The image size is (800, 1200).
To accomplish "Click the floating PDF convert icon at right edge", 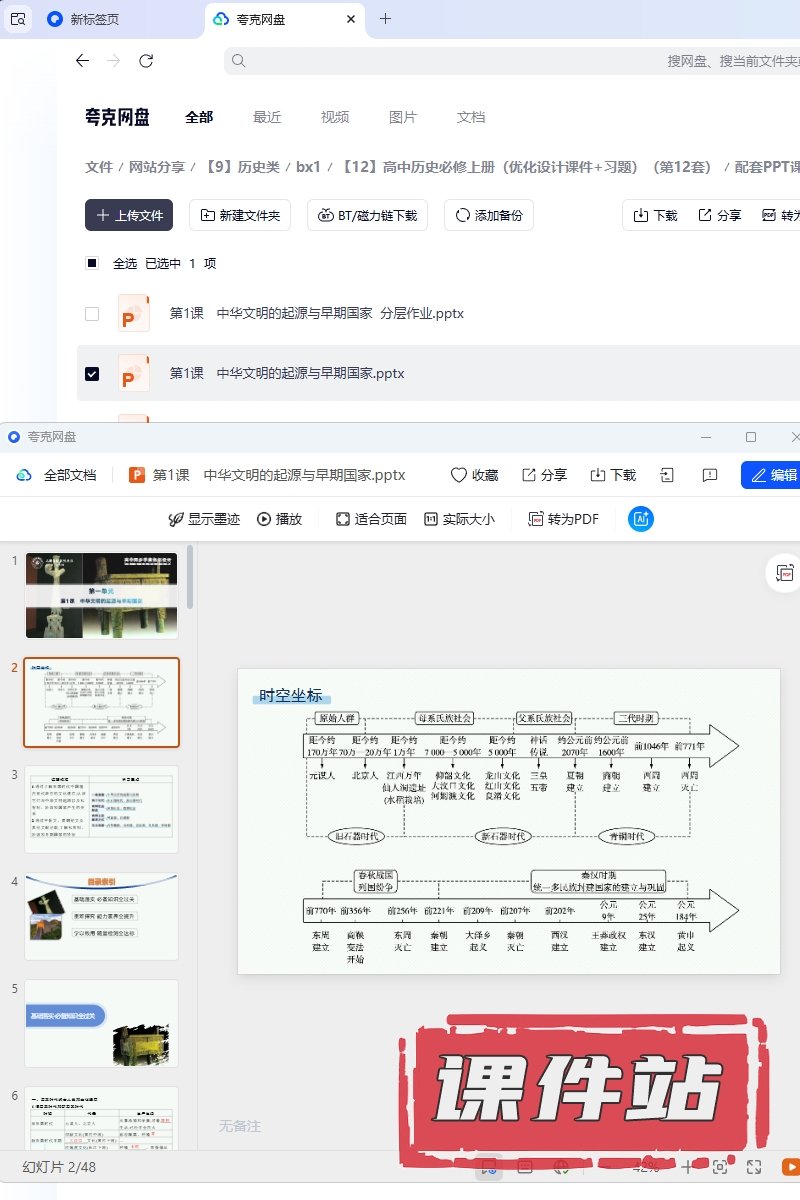I will (783, 573).
